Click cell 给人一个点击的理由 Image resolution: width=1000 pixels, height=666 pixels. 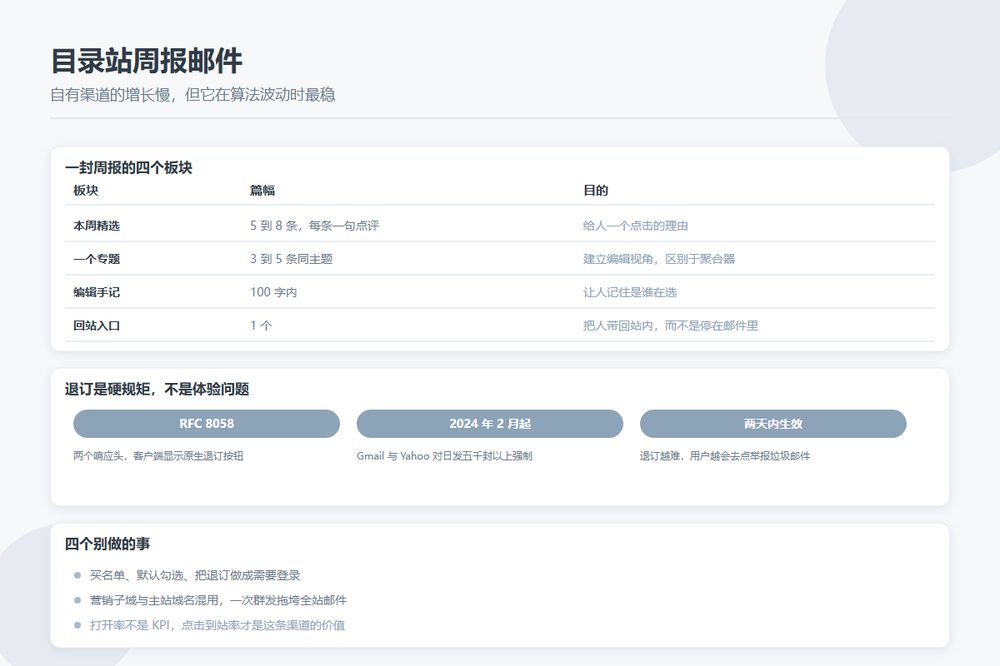click(x=635, y=226)
